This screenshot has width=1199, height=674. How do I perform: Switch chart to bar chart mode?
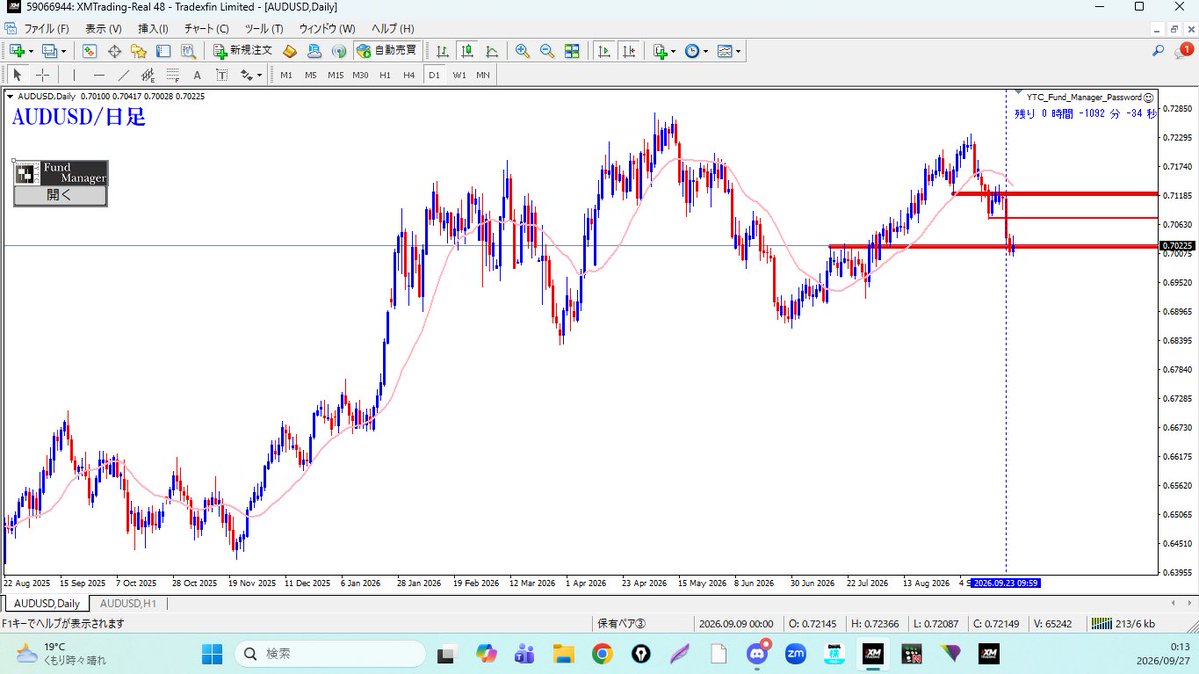442,51
